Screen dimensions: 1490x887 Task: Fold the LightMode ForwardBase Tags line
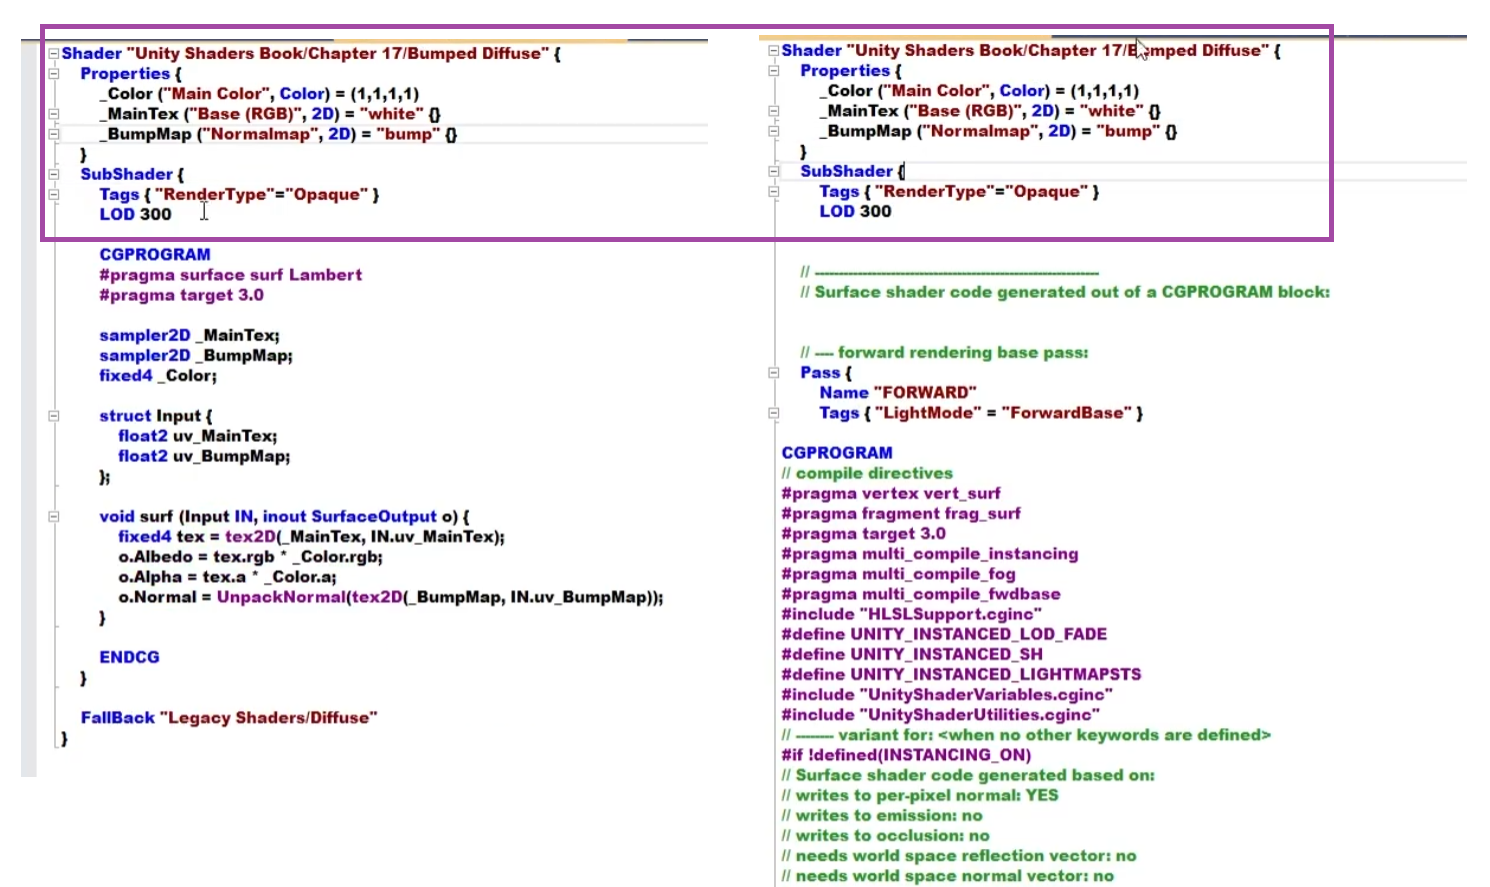(773, 413)
